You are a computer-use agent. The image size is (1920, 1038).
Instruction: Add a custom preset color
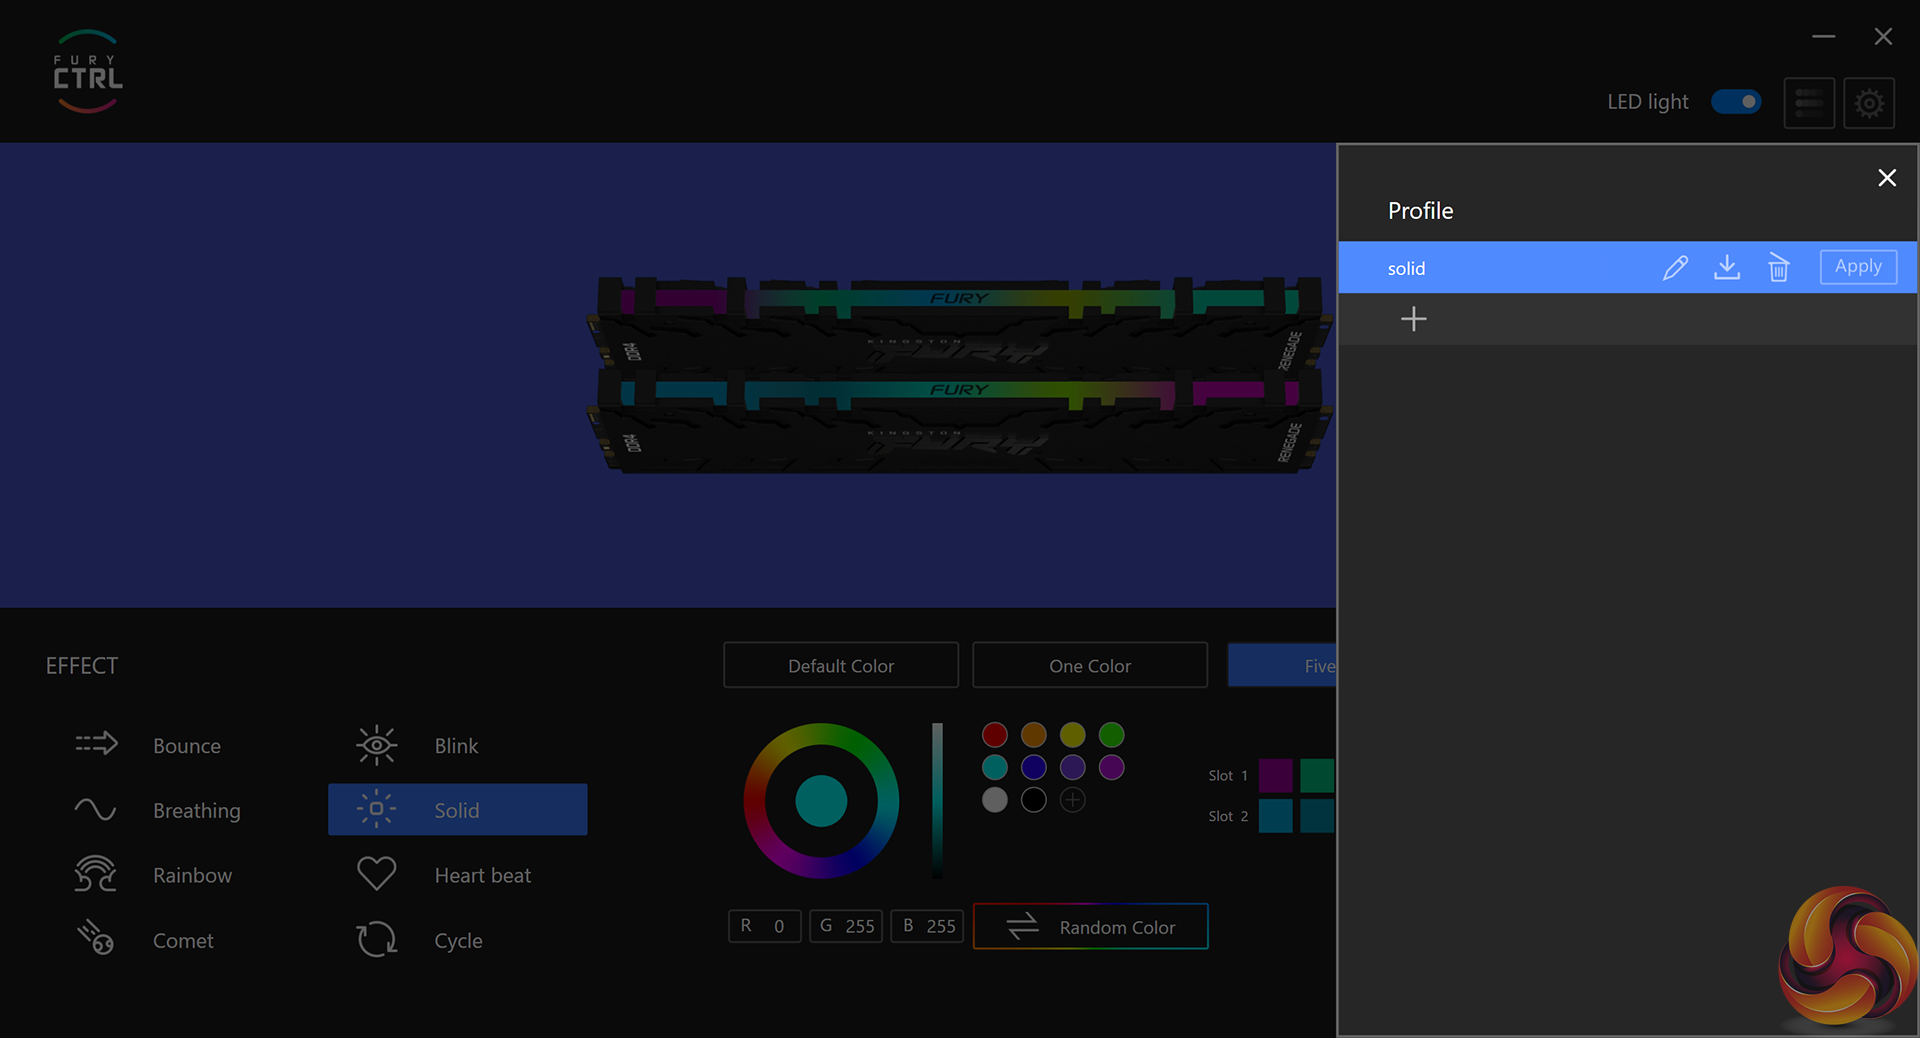[1072, 800]
